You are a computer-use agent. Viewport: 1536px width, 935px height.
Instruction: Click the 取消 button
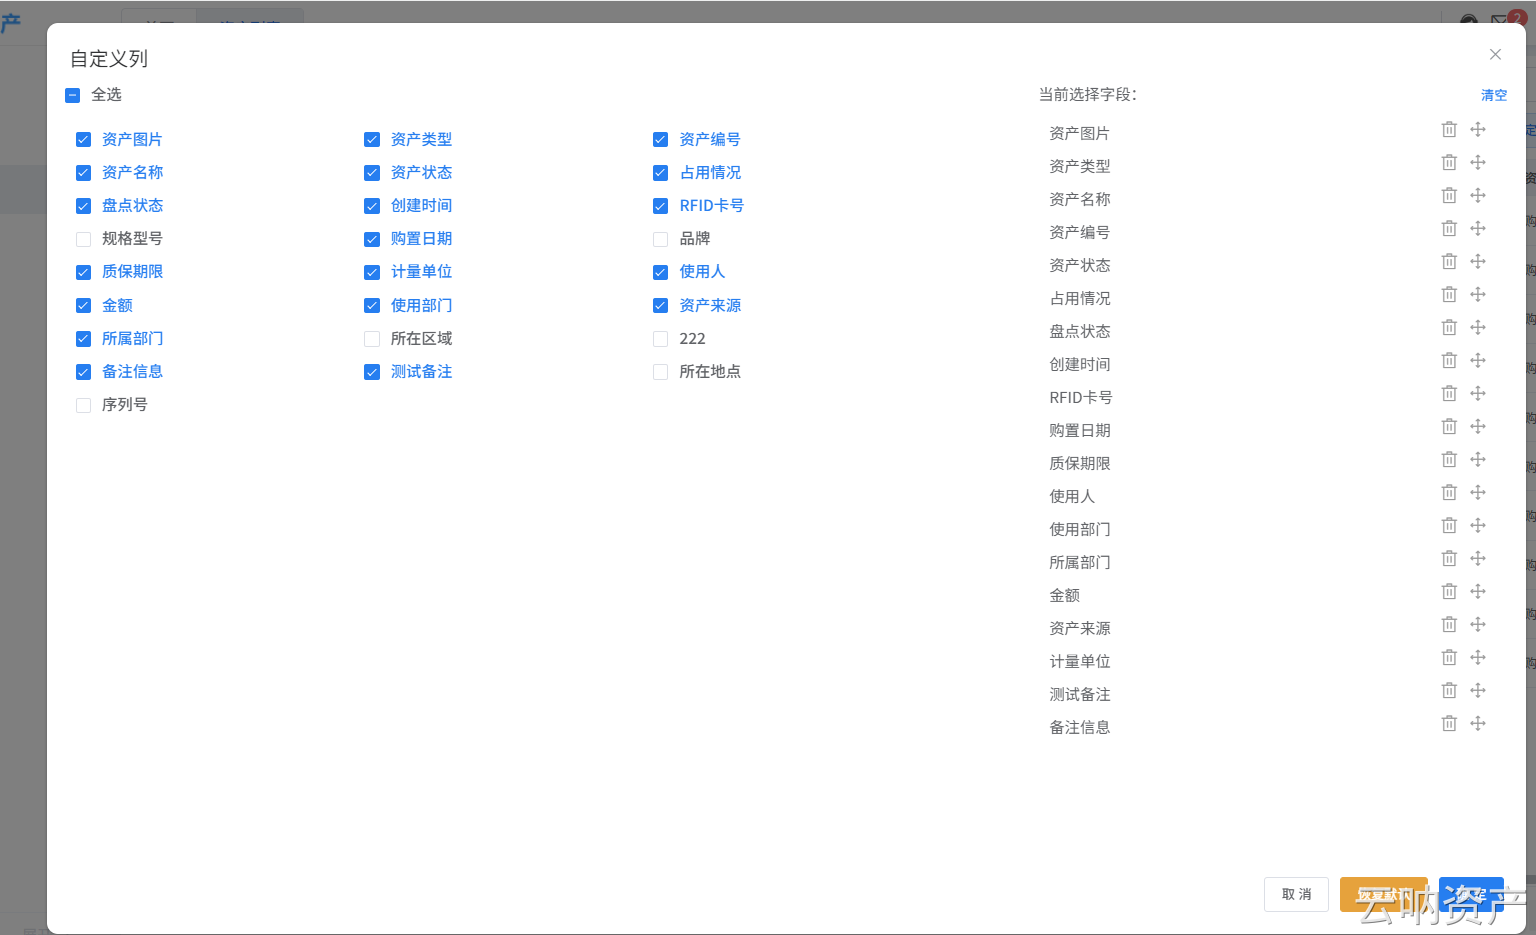1296,894
